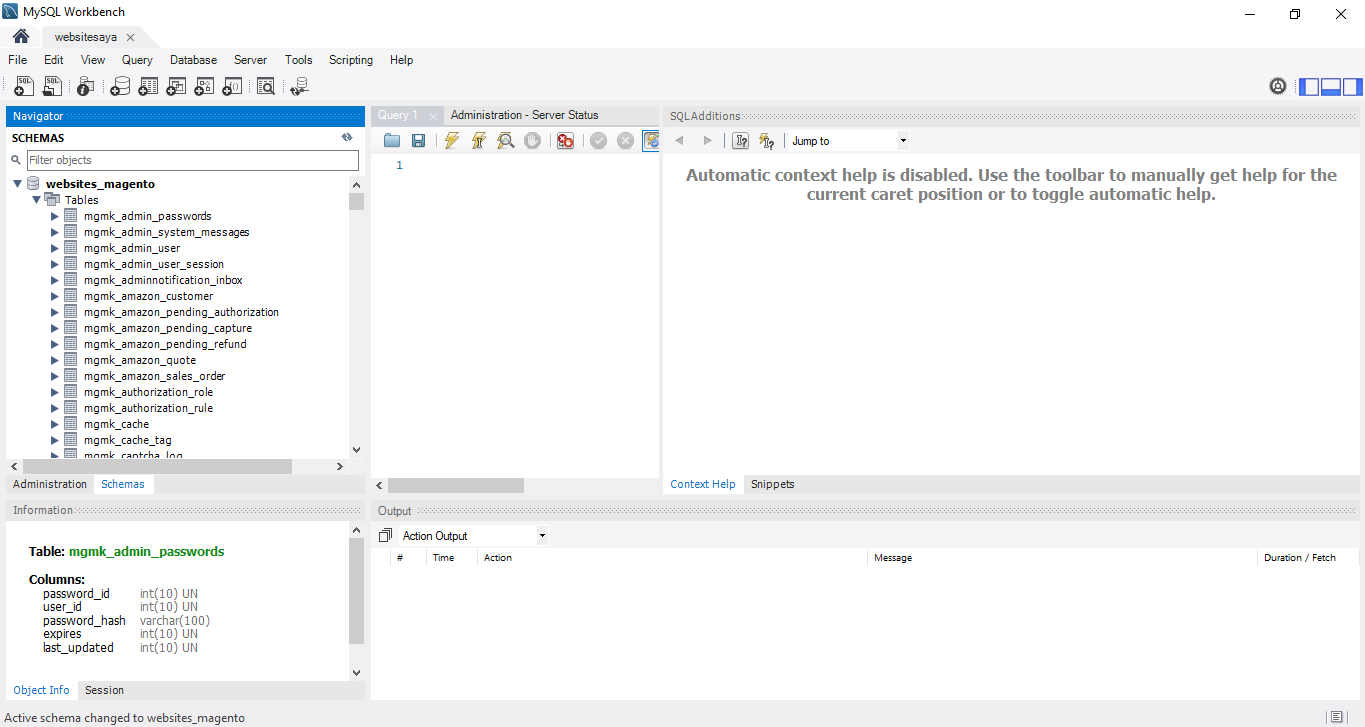
Task: Create a new table in the active schema
Action: click(148, 86)
